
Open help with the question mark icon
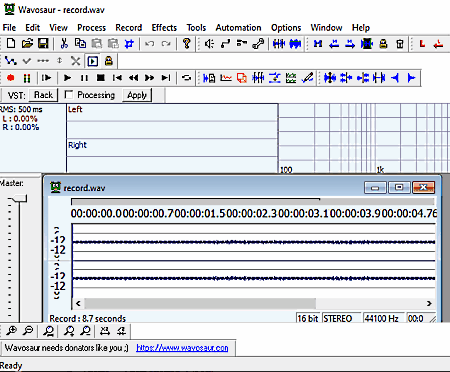(187, 44)
